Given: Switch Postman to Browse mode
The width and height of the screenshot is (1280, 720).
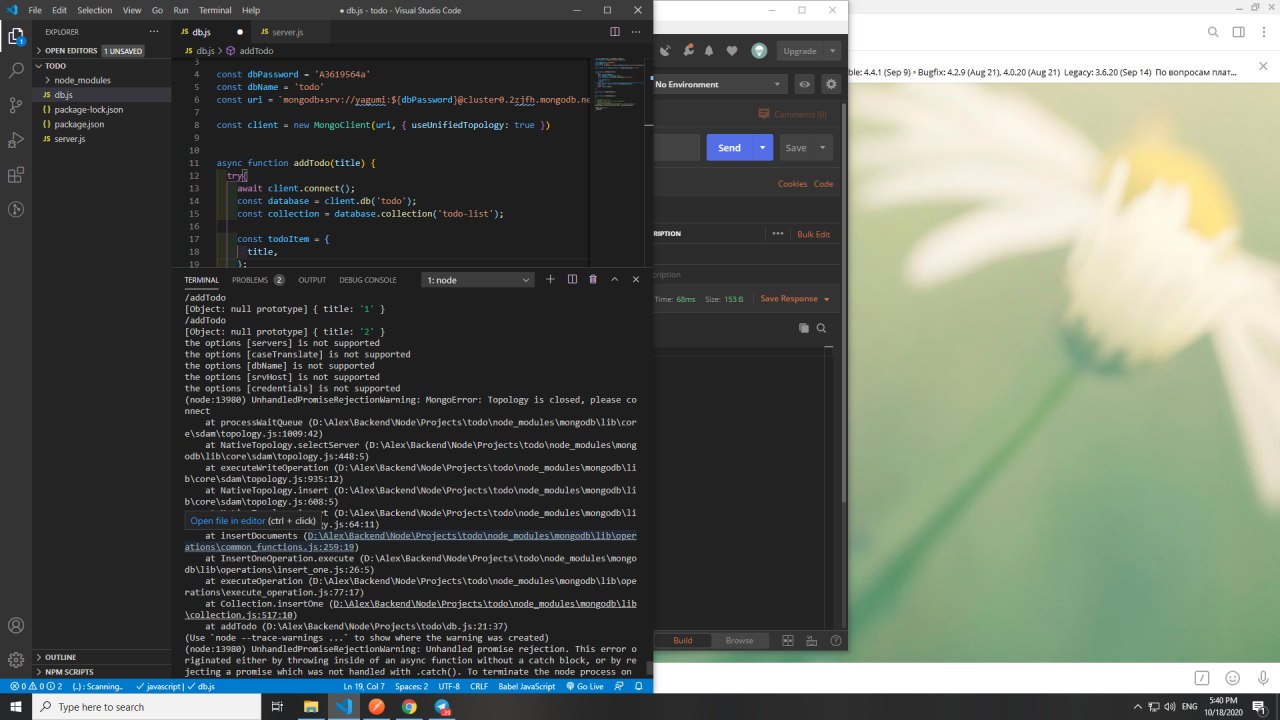Looking at the screenshot, I should [740, 641].
